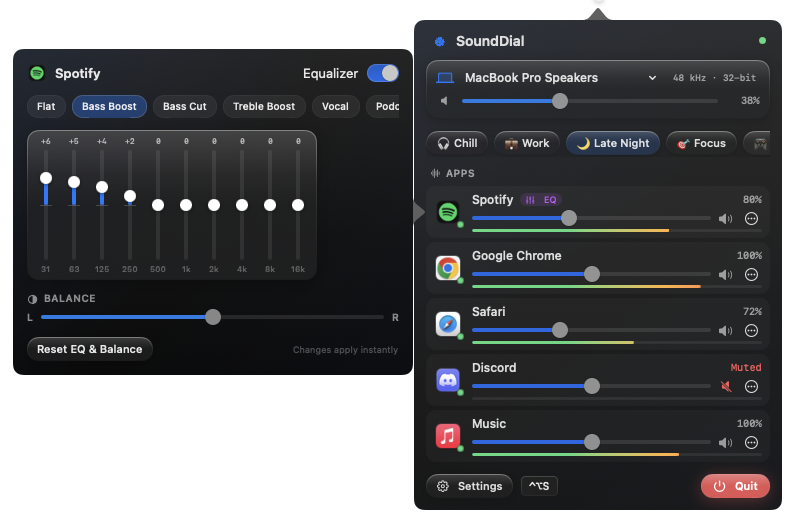The image size is (795, 523).
Task: Click the Spotify app icon in apps list
Action: pyautogui.click(x=448, y=212)
